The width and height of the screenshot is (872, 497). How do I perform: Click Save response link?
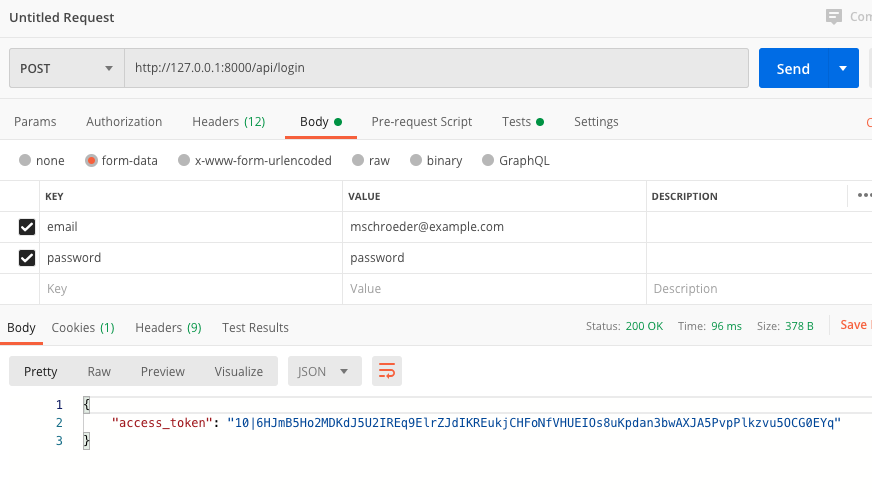[x=854, y=325]
